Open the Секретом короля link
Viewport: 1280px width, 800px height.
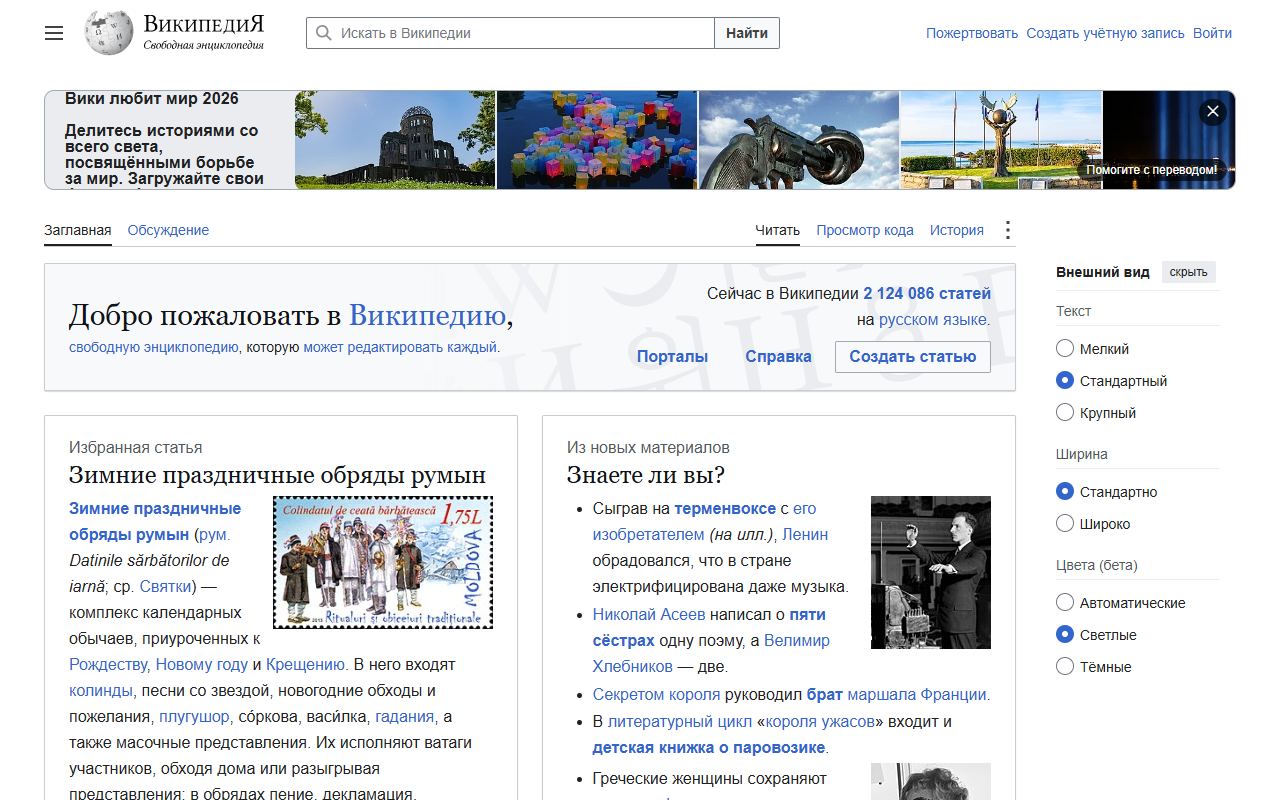tap(656, 694)
